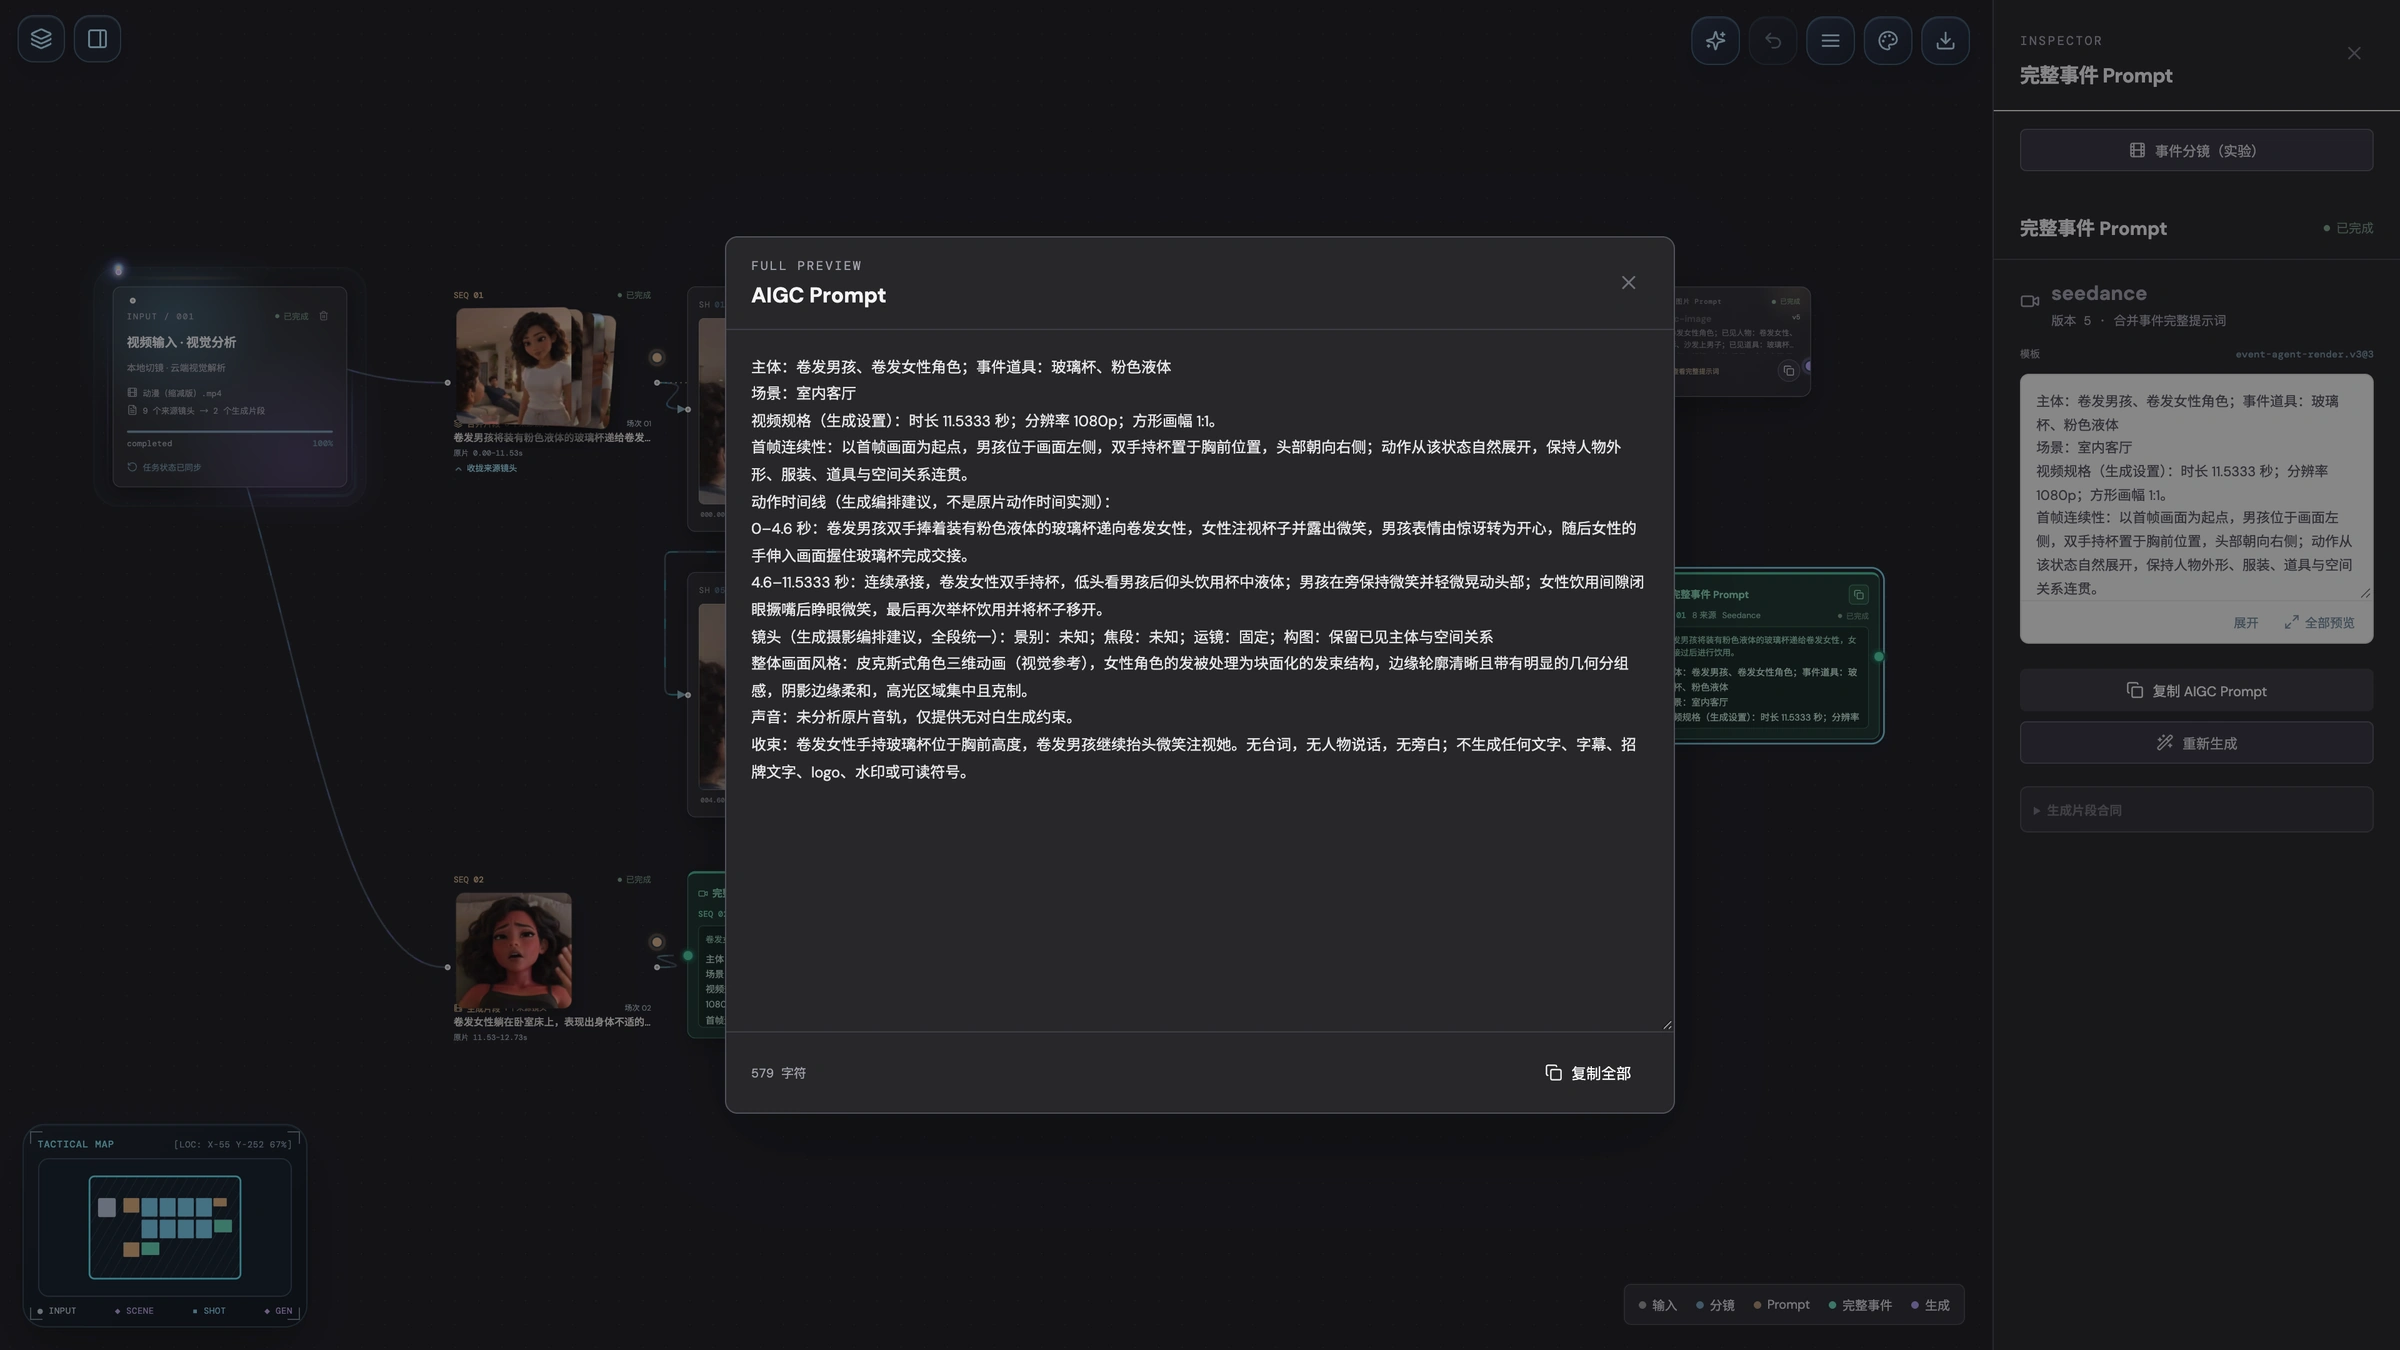Click the 全部预览 expand link
Screen dimensions: 2400x1350
(x=2319, y=623)
